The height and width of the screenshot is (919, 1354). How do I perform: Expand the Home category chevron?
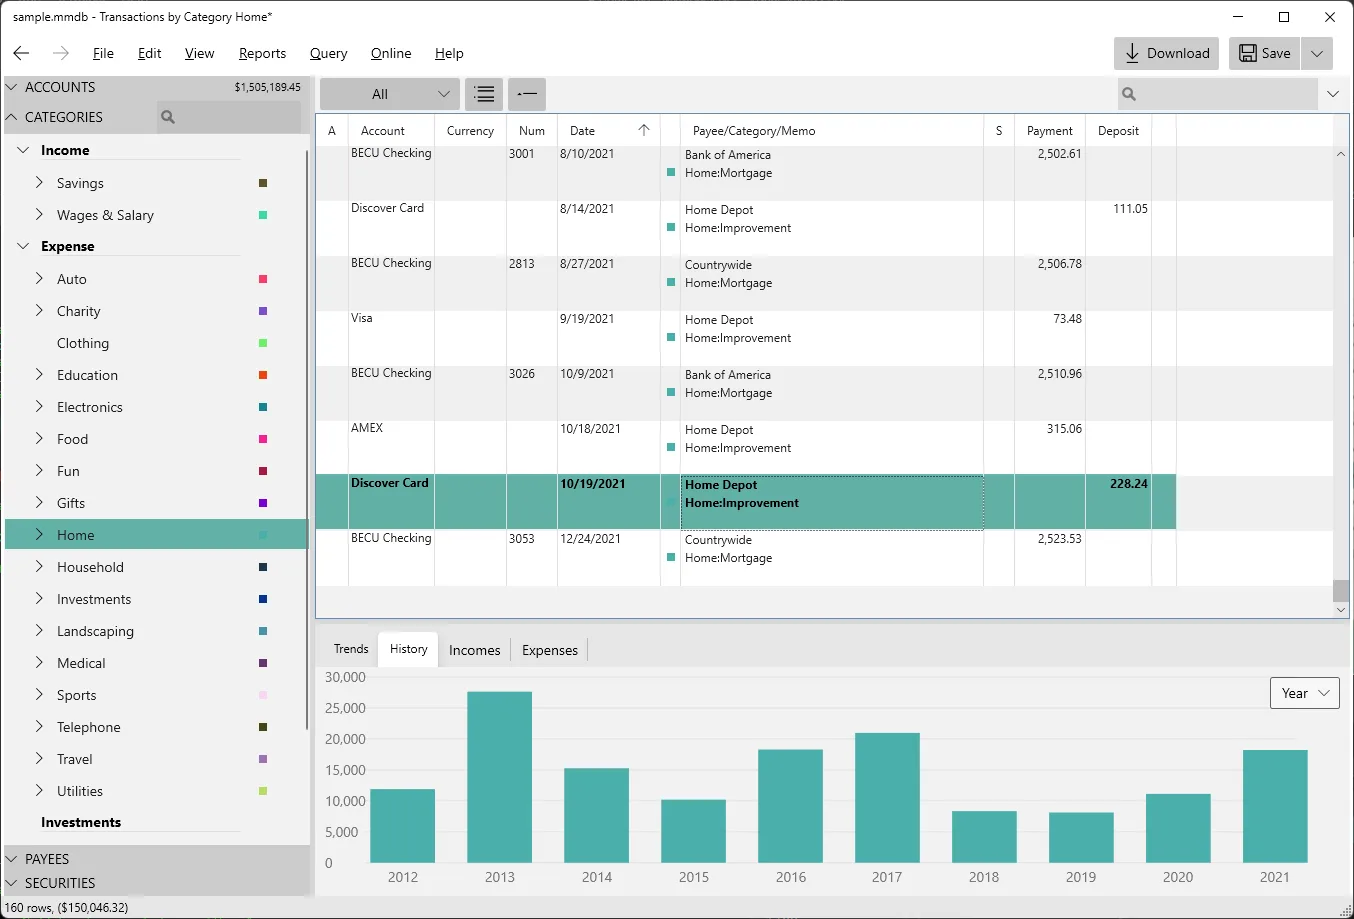[x=39, y=535]
